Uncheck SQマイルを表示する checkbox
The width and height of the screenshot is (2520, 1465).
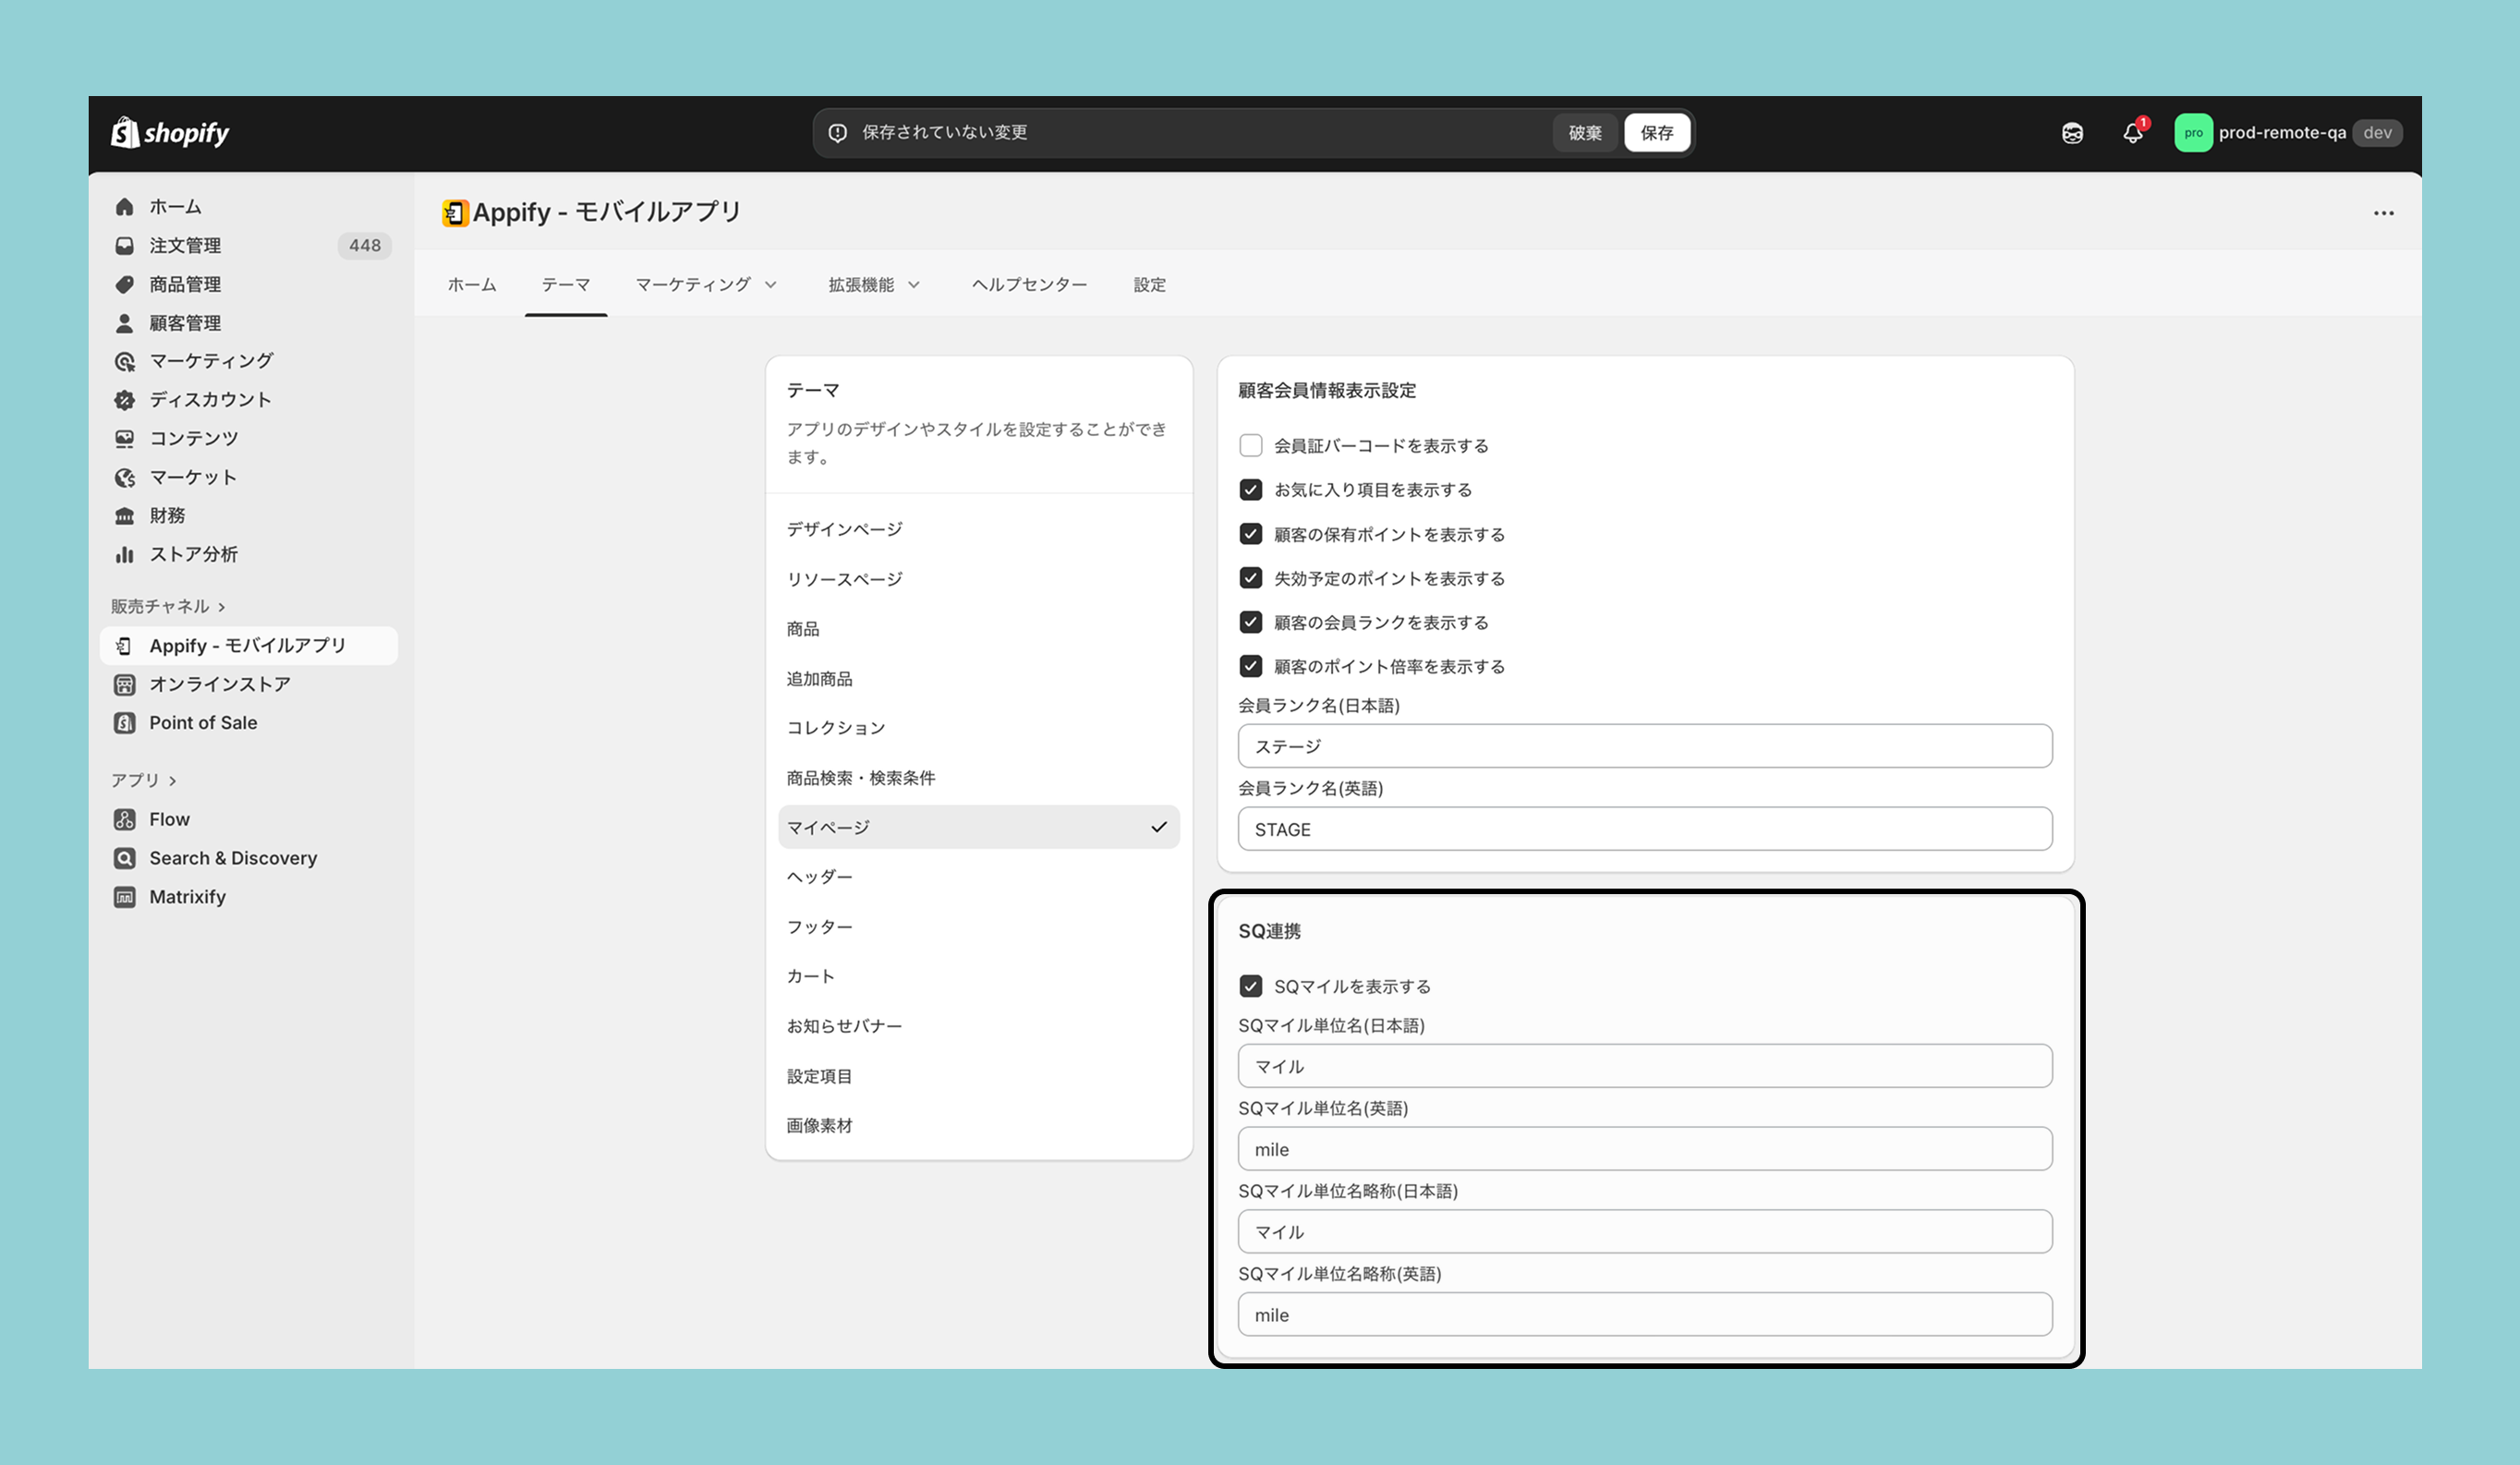[x=1251, y=986]
